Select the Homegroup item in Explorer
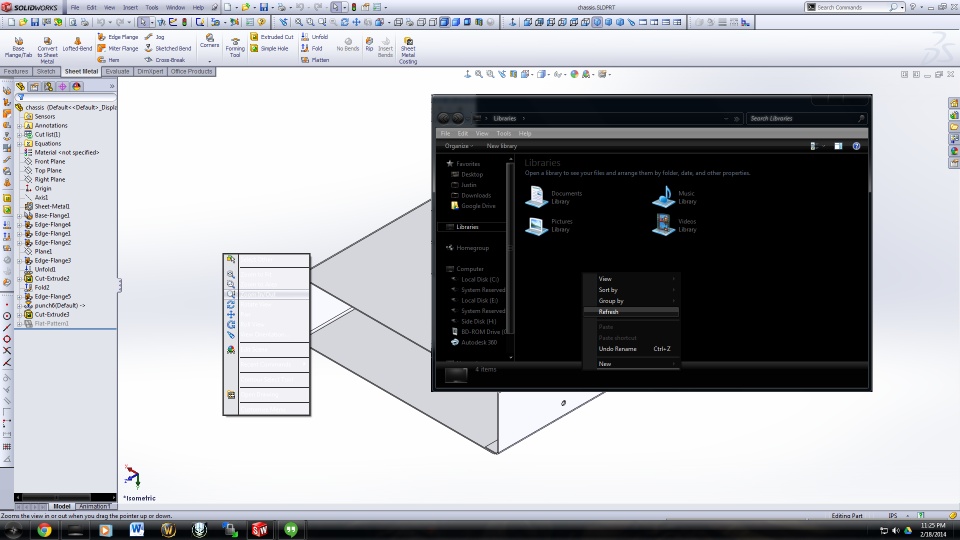The height and width of the screenshot is (540, 960). 472,248
